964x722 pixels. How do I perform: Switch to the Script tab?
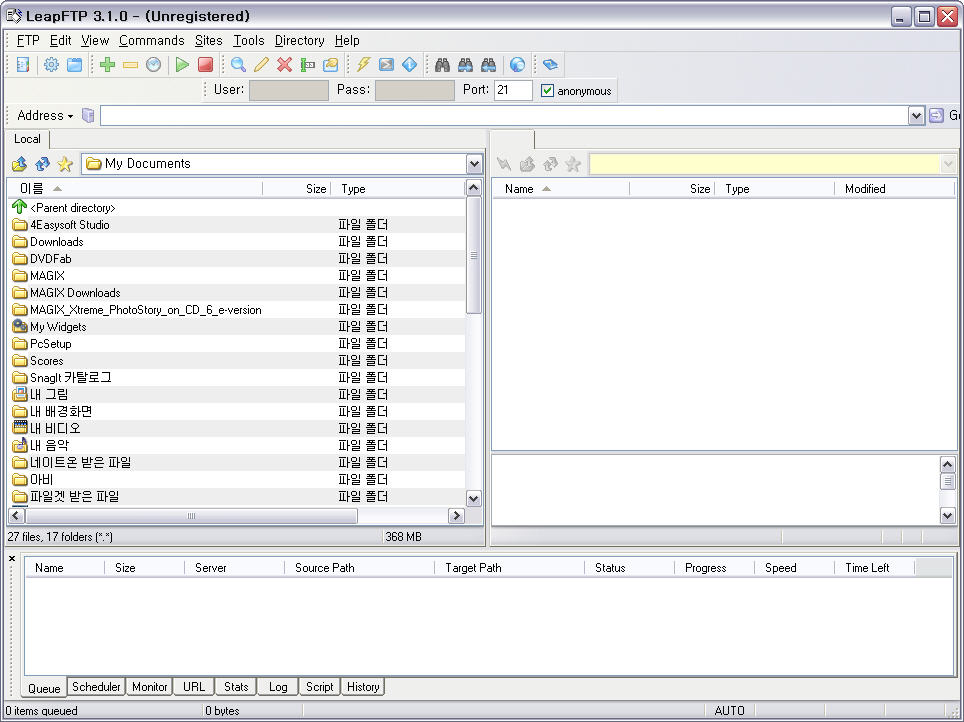pos(320,686)
